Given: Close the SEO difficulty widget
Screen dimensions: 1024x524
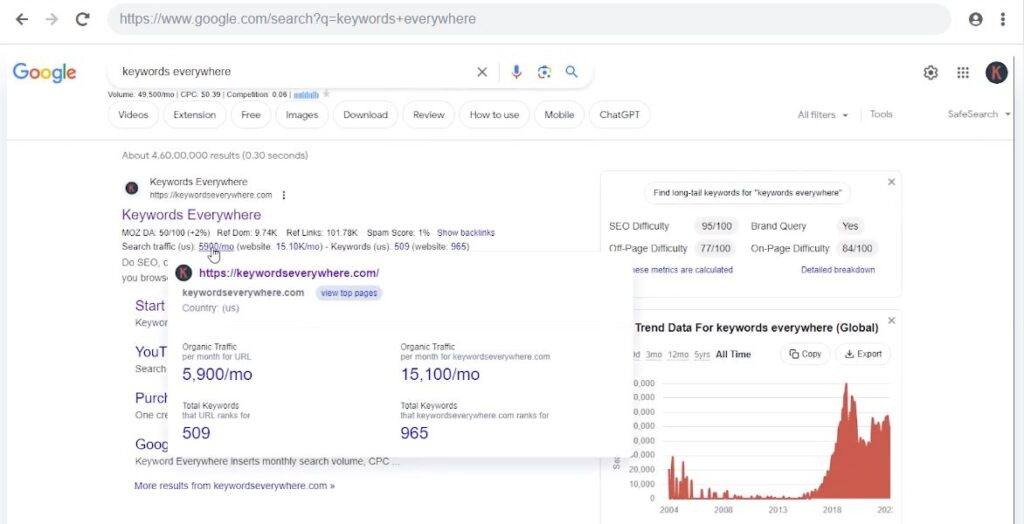Looking at the screenshot, I should (891, 182).
